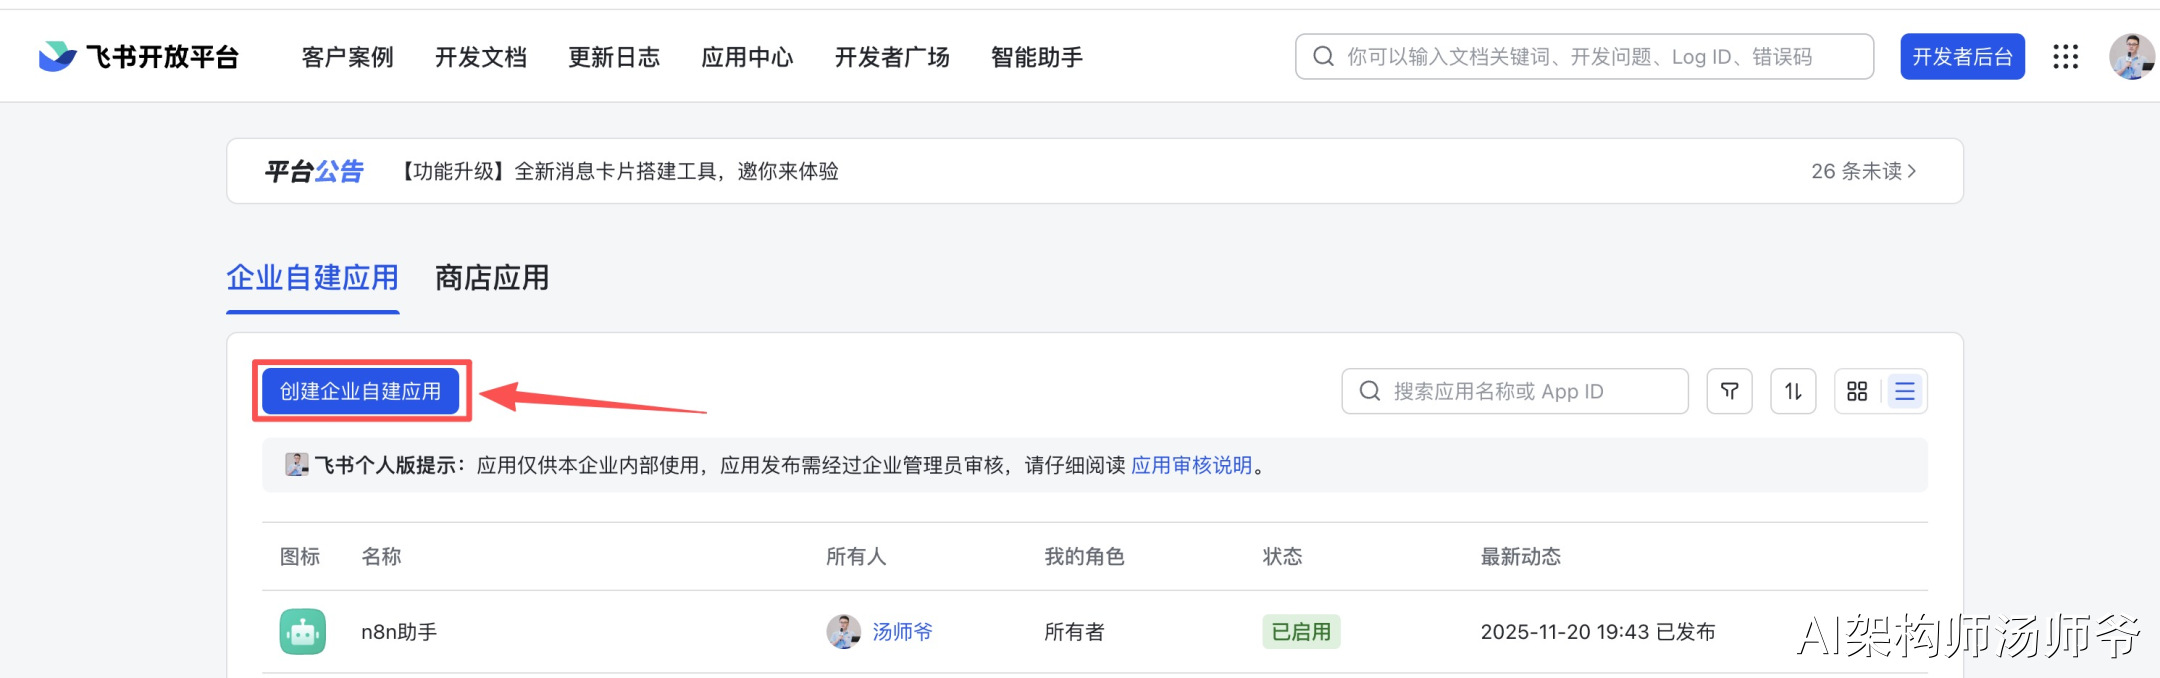This screenshot has height=678, width=2160.
Task: Click the filter funnel icon
Action: [x=1729, y=391]
